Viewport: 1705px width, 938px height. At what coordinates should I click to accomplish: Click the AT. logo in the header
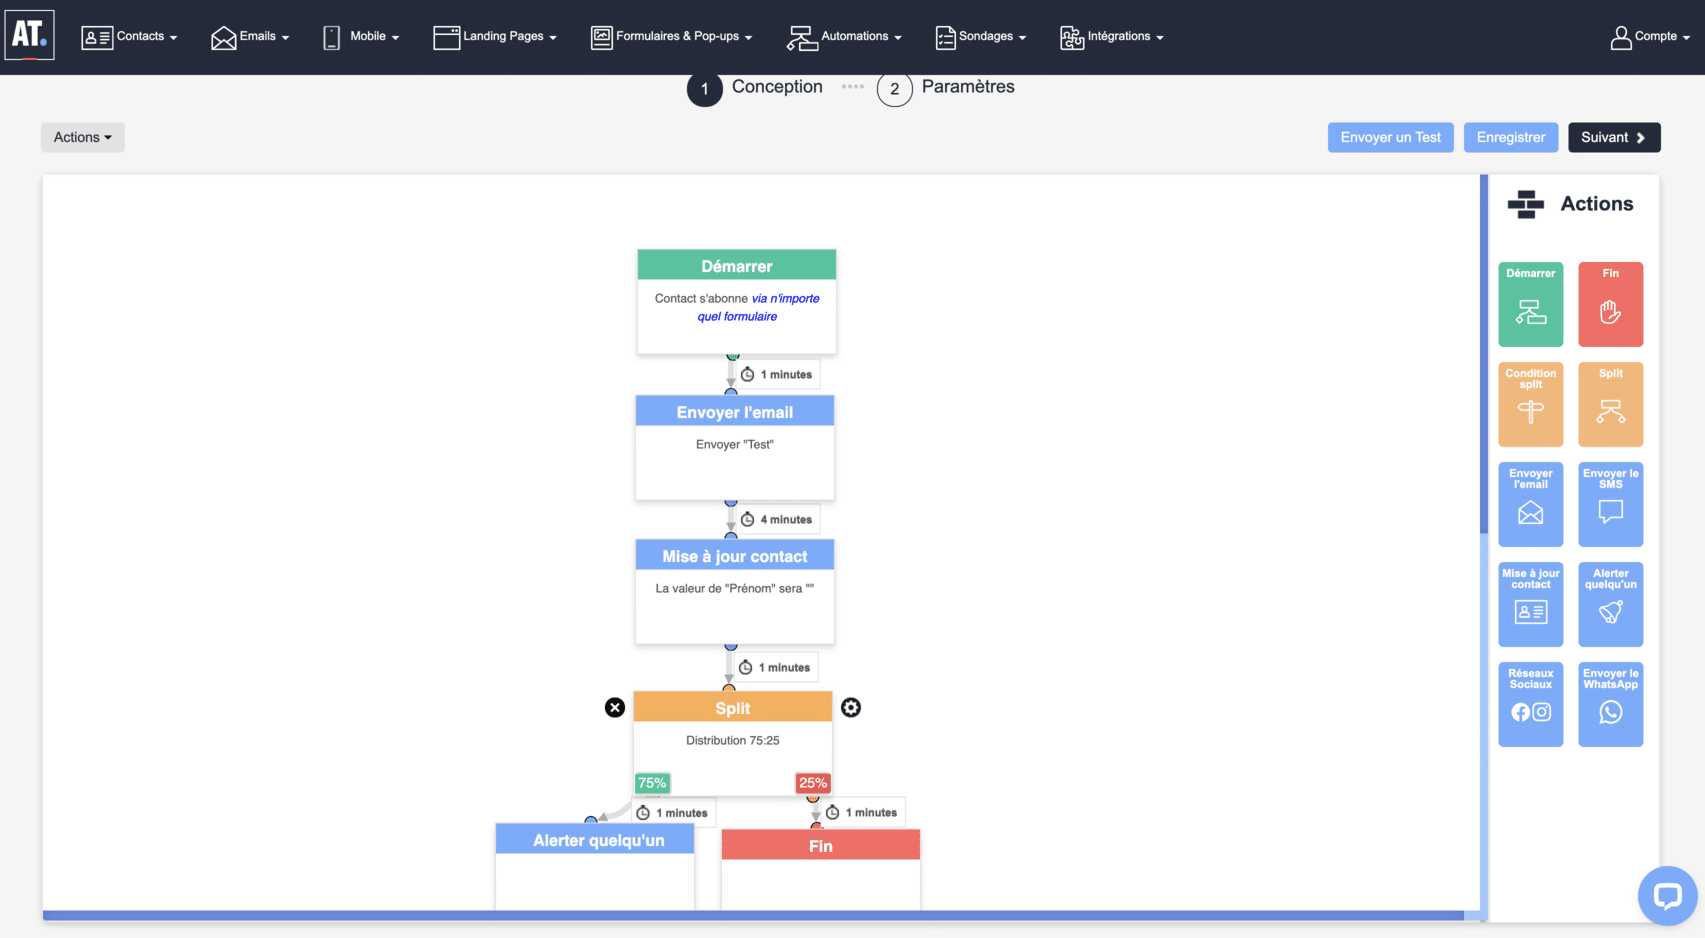click(29, 35)
